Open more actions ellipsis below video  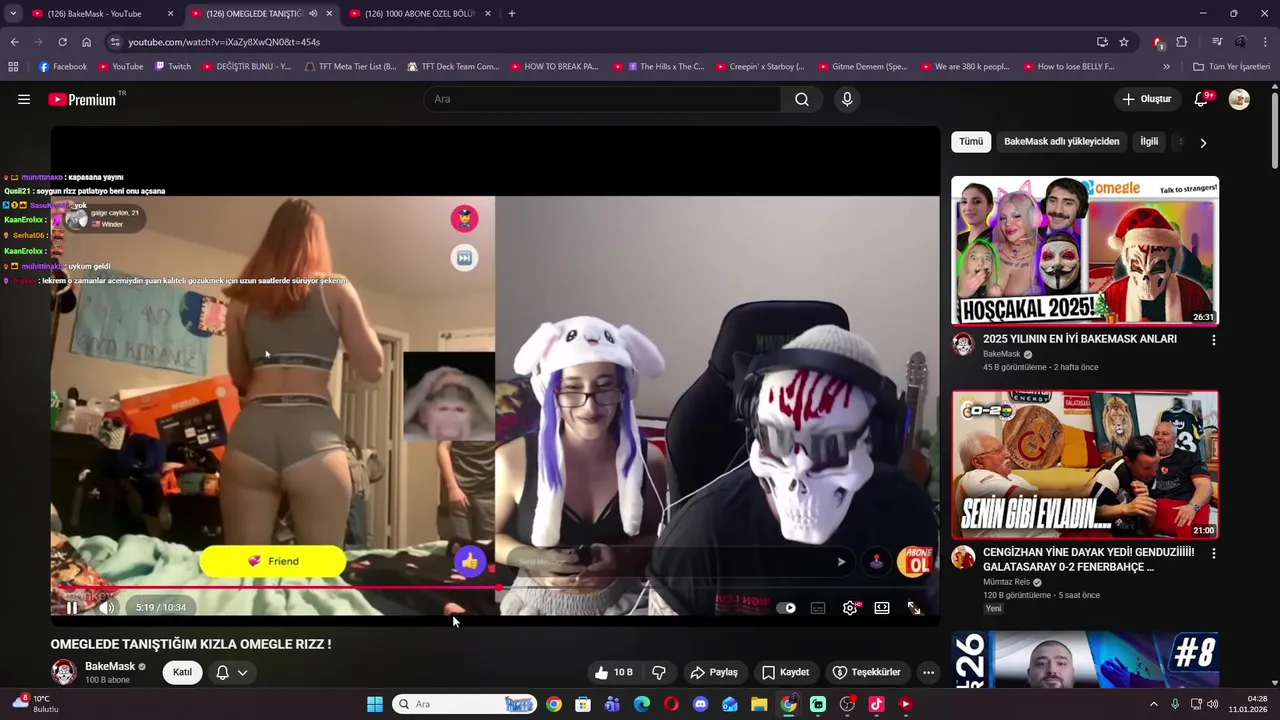(928, 672)
